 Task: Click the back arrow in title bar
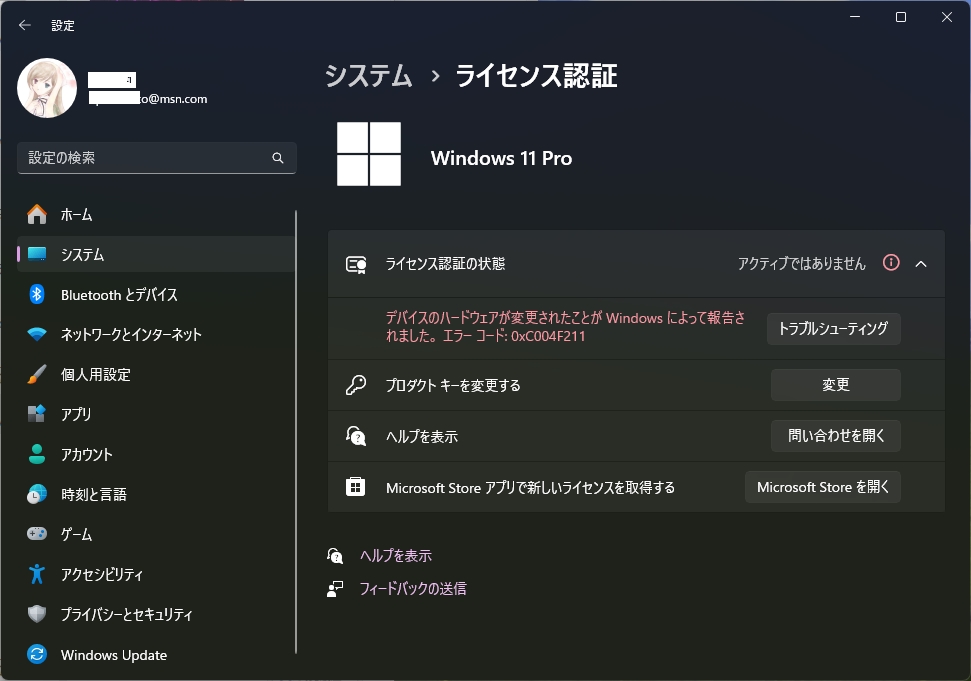click(x=25, y=25)
